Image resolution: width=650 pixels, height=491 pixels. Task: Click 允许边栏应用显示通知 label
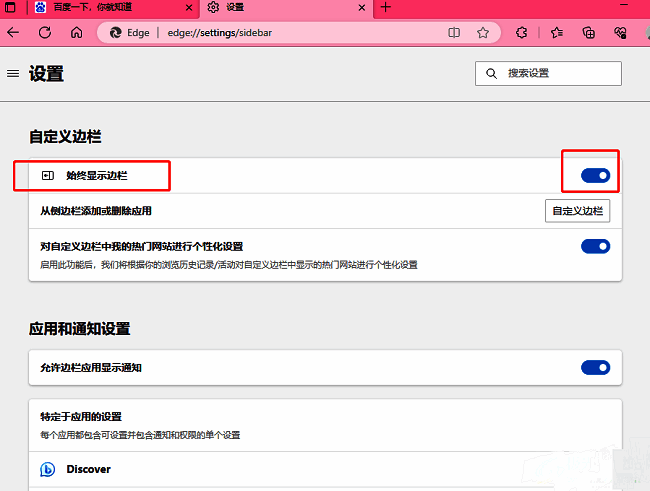pos(91,367)
